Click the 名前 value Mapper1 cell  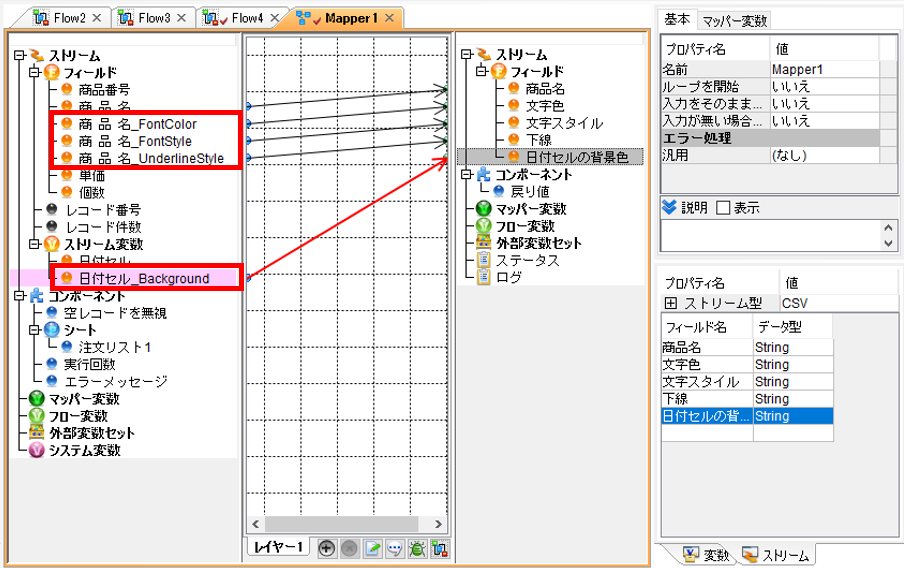pyautogui.click(x=824, y=69)
